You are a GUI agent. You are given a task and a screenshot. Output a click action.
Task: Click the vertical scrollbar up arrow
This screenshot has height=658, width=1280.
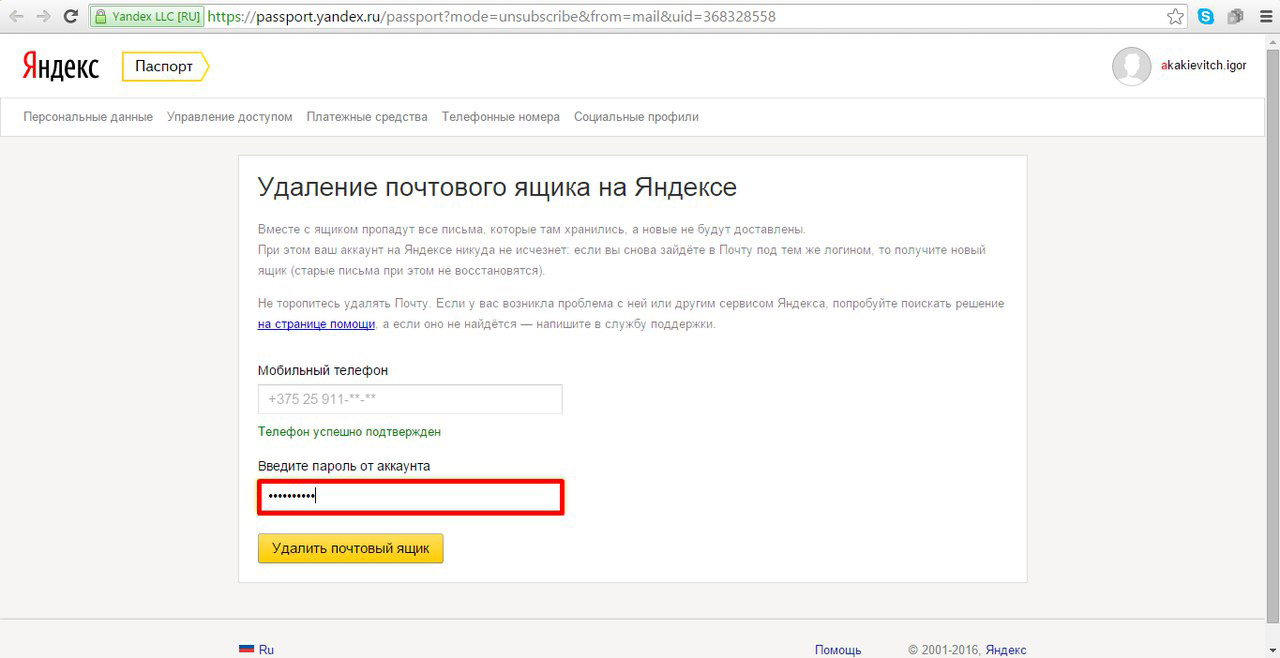pos(1272,42)
